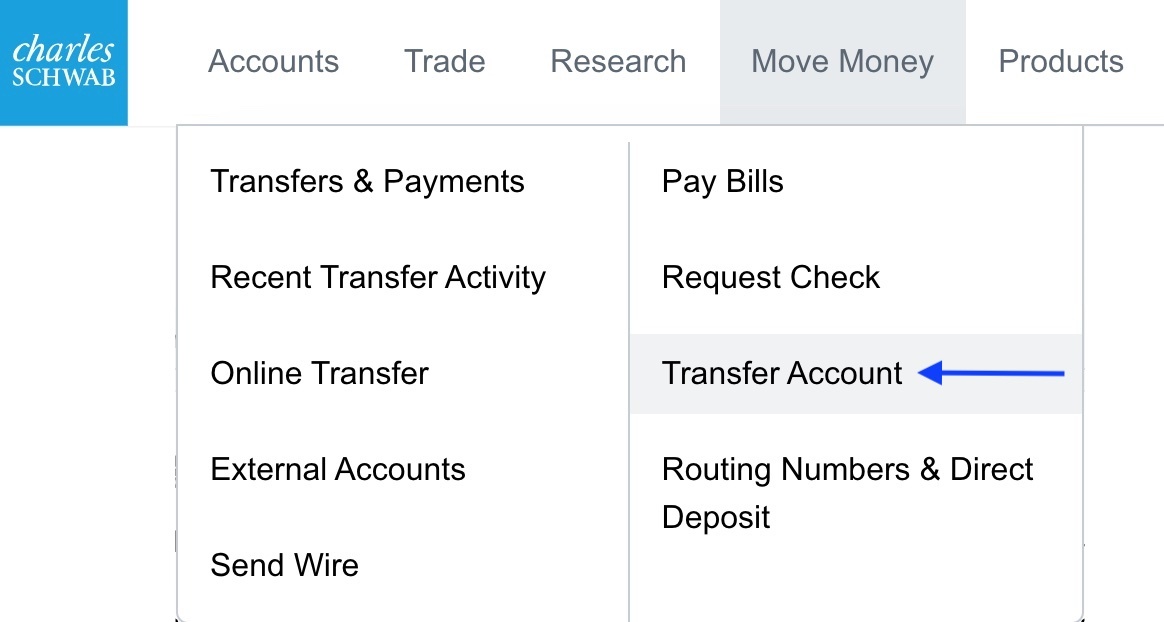Click the blue arrow pointing at Transfer Account

[x=991, y=374]
